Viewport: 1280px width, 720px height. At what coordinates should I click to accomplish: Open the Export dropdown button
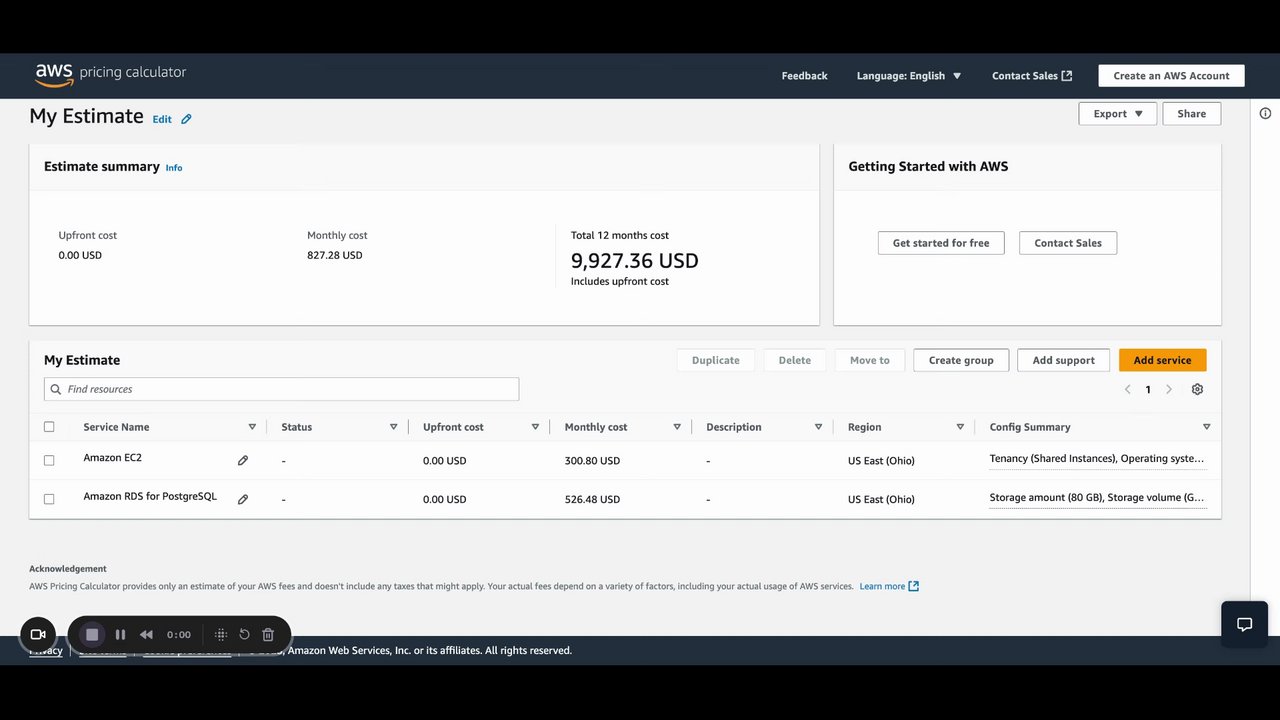[1117, 114]
